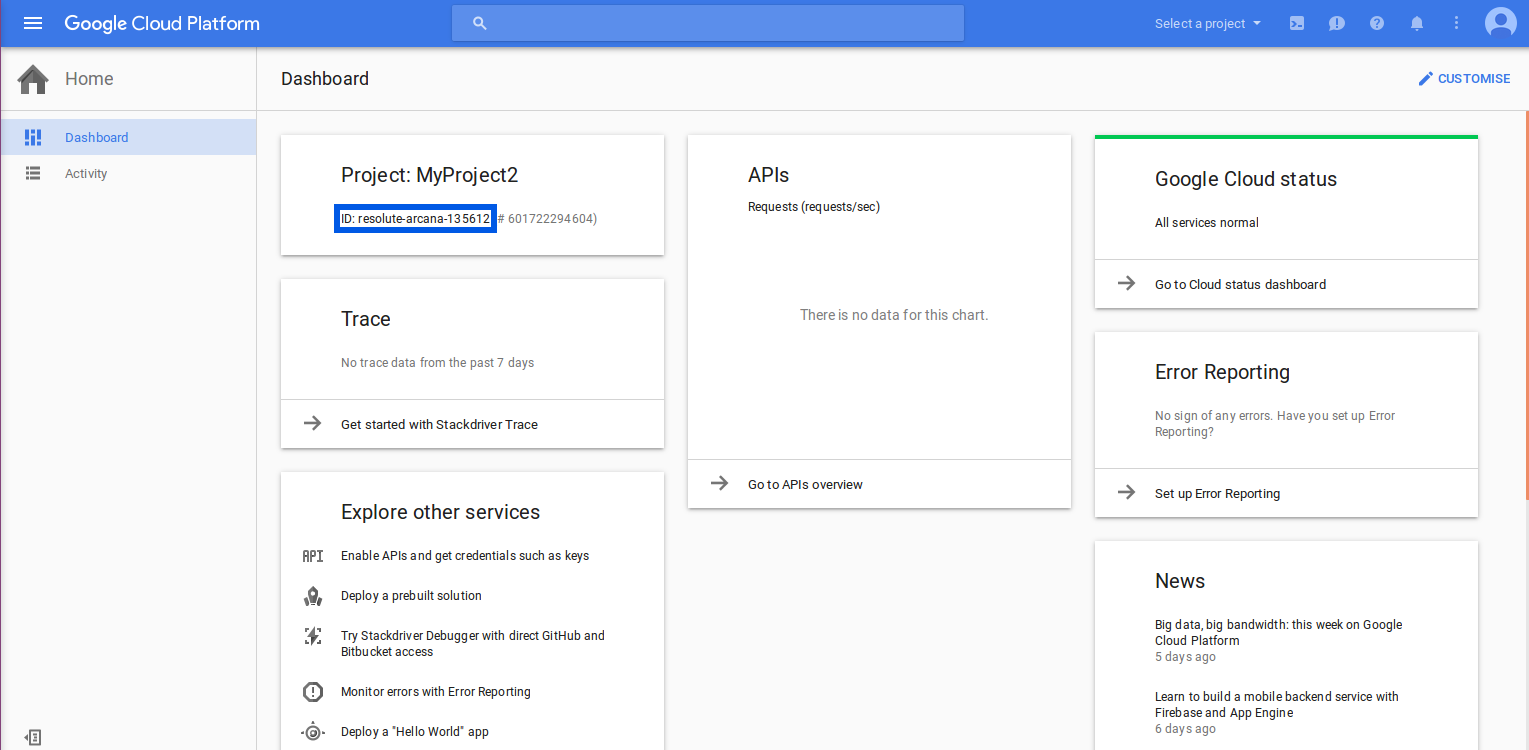
Task: Click the top search bar
Action: (708, 23)
